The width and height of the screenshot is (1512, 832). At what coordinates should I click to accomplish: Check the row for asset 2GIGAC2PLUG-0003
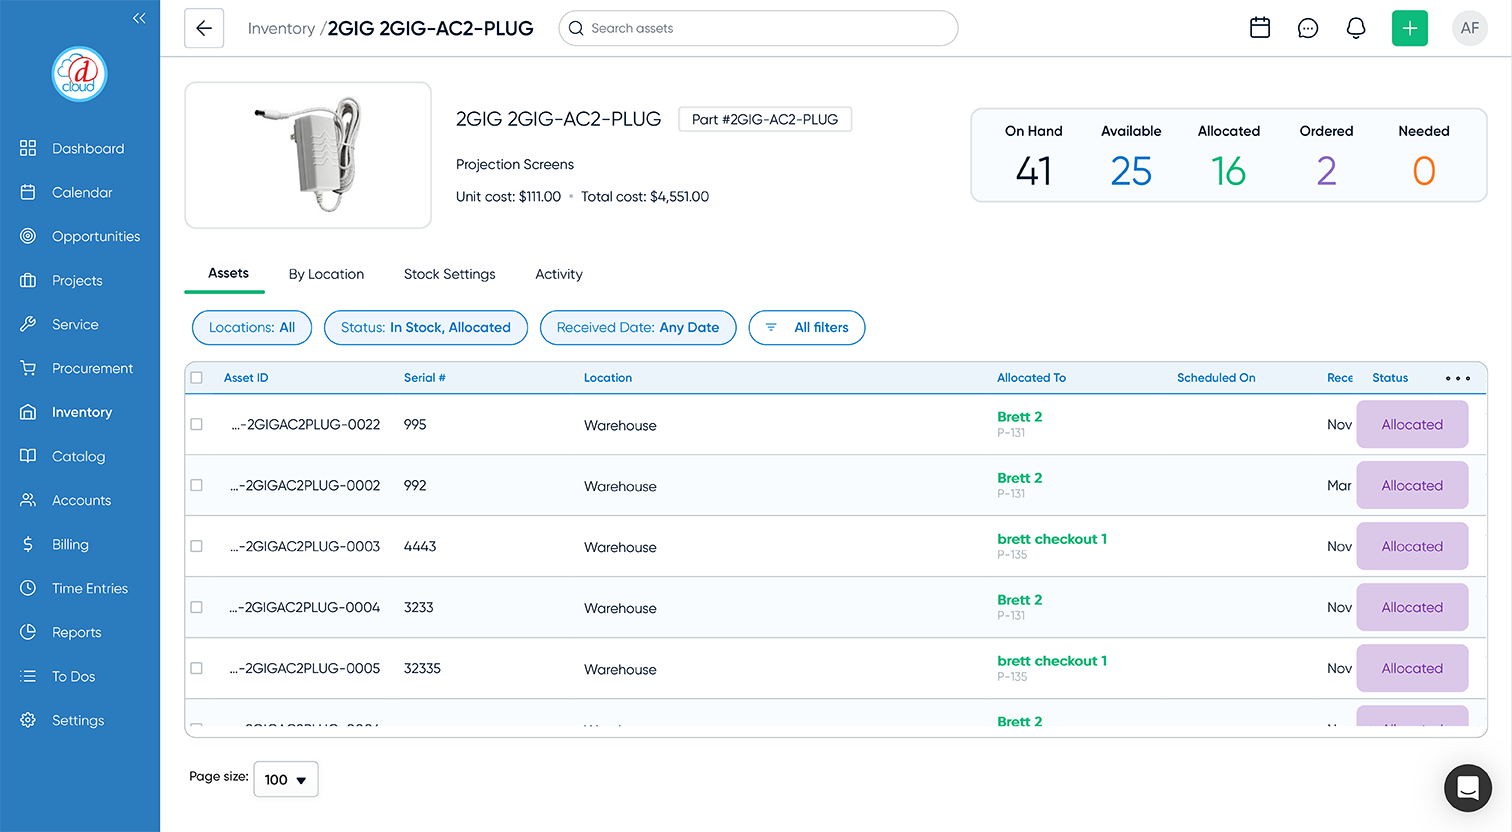[197, 546]
